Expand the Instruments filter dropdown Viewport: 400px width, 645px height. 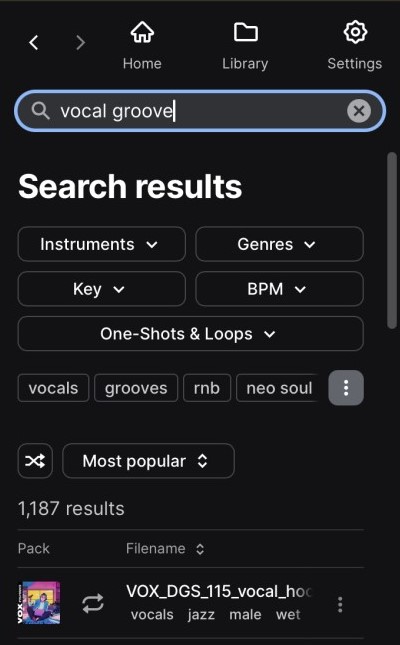pos(102,244)
